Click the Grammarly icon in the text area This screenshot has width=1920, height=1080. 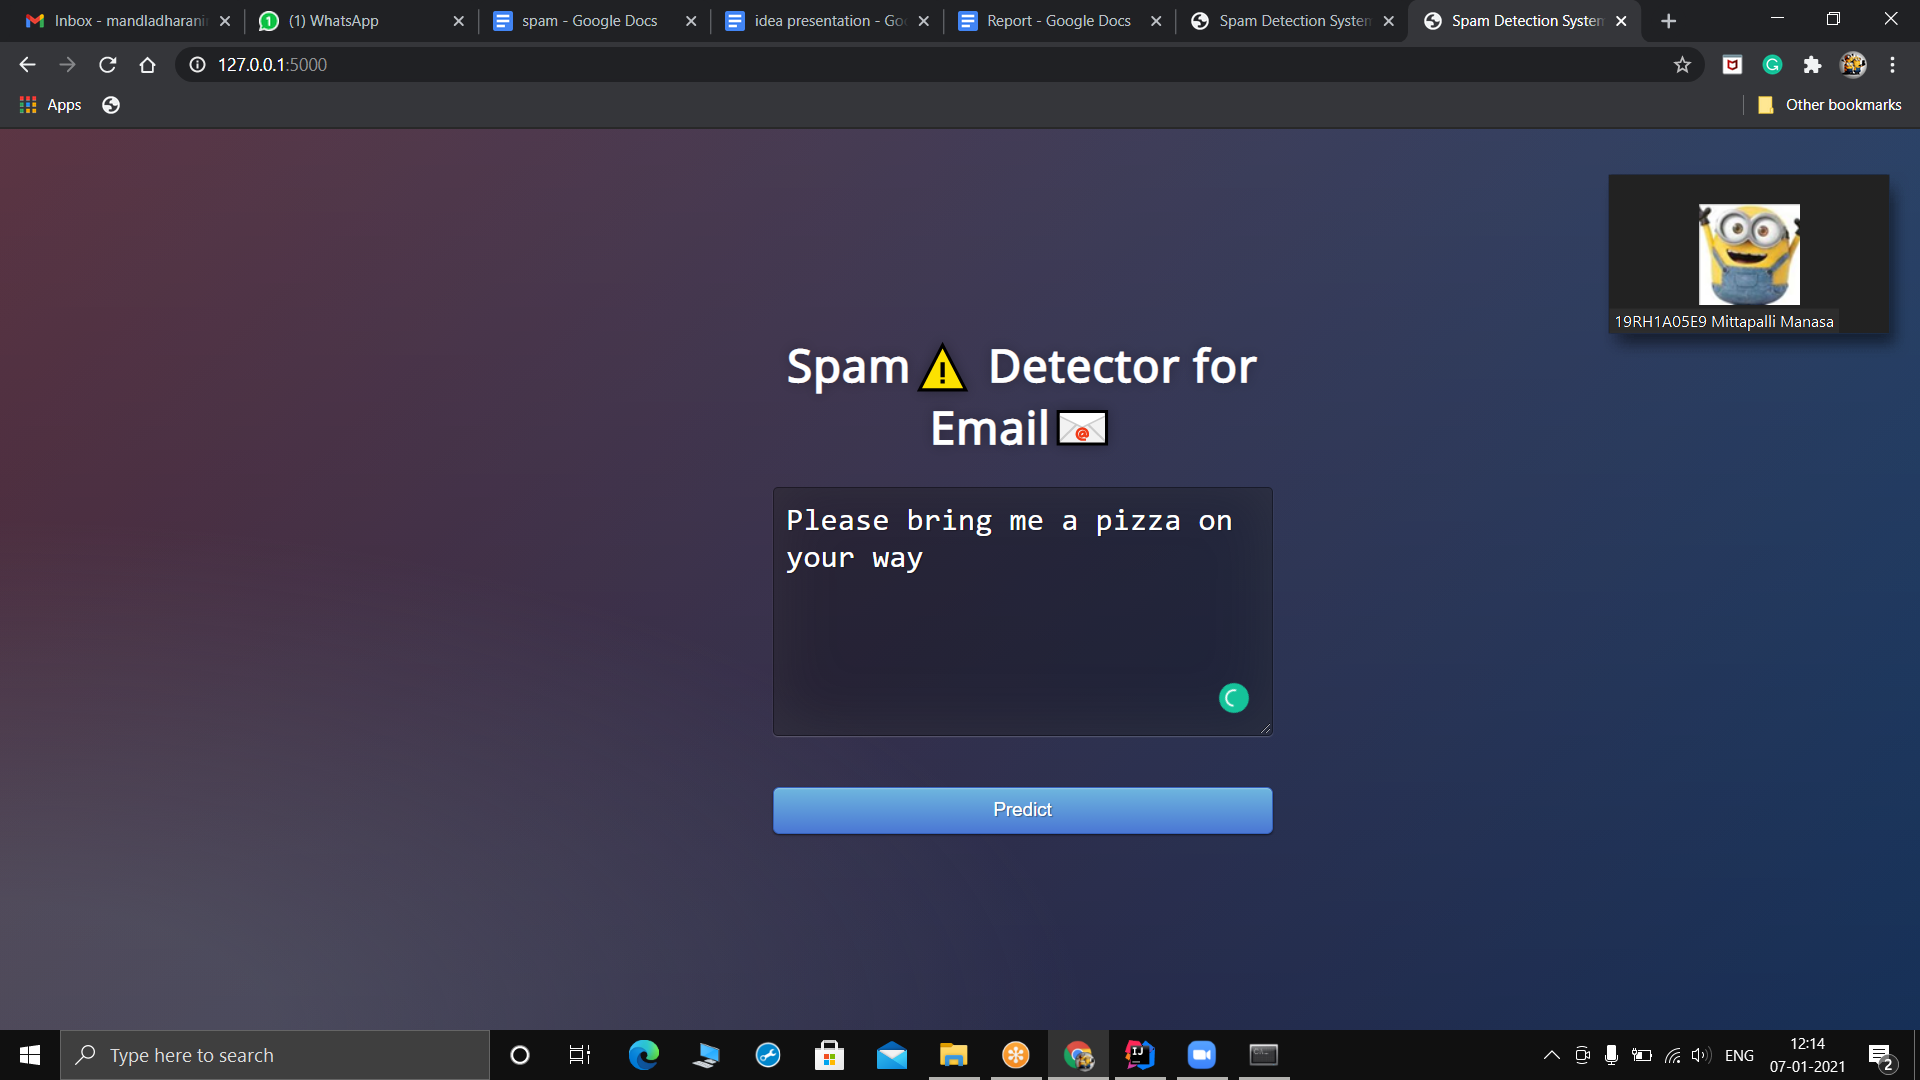(x=1233, y=698)
